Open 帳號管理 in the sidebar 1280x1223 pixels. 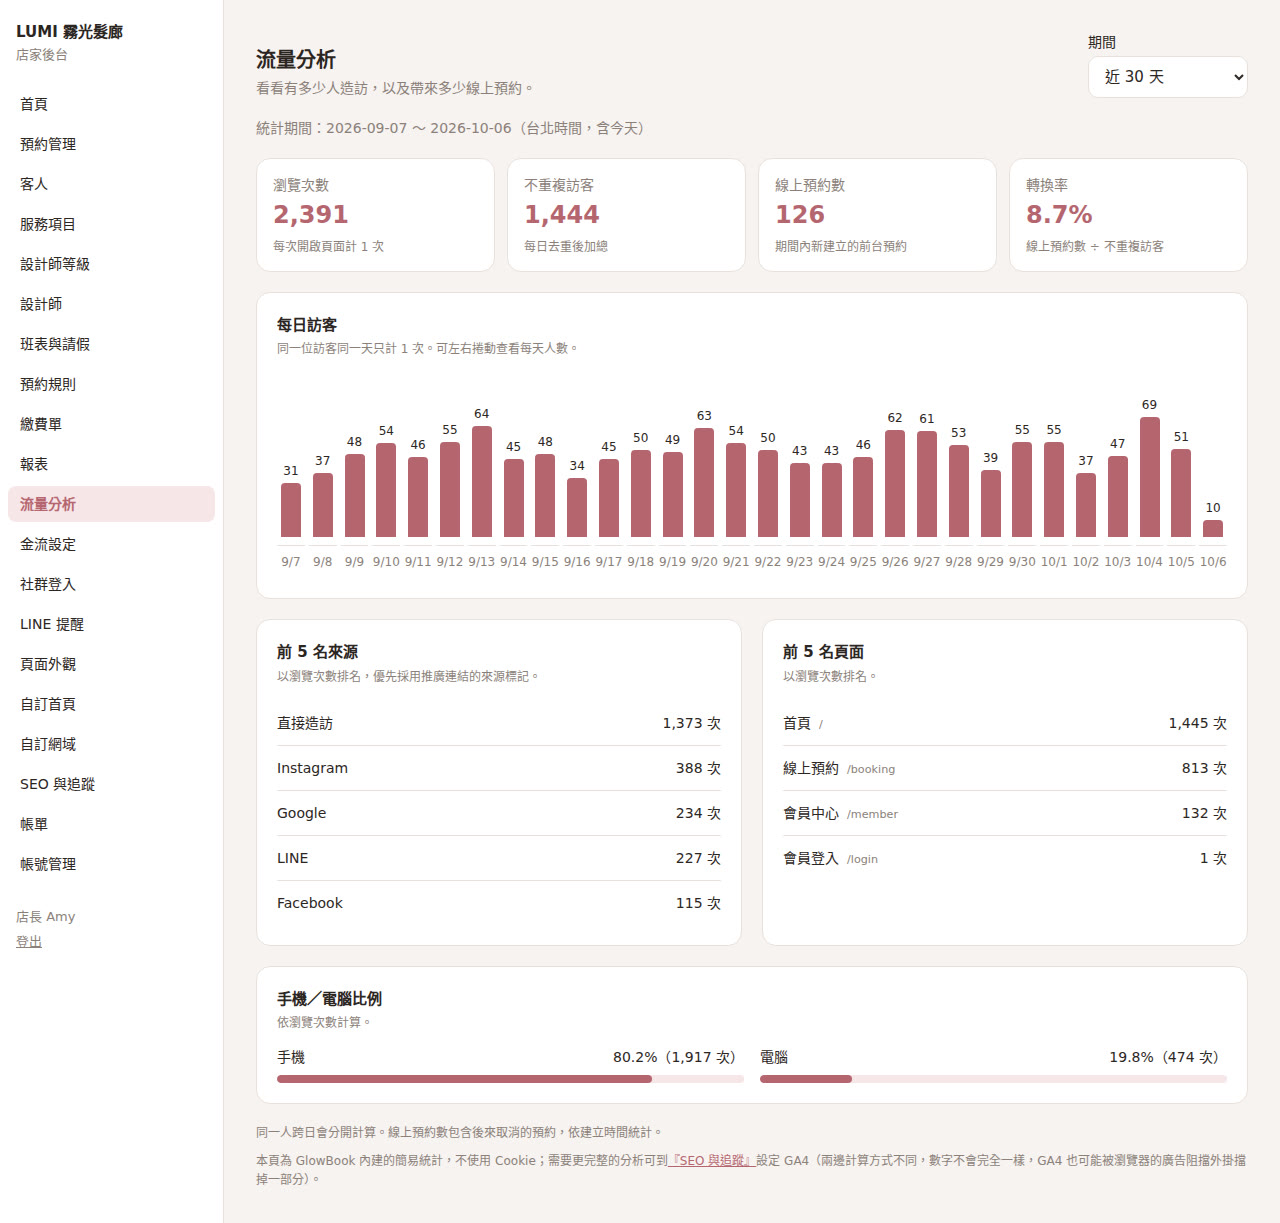111,864
